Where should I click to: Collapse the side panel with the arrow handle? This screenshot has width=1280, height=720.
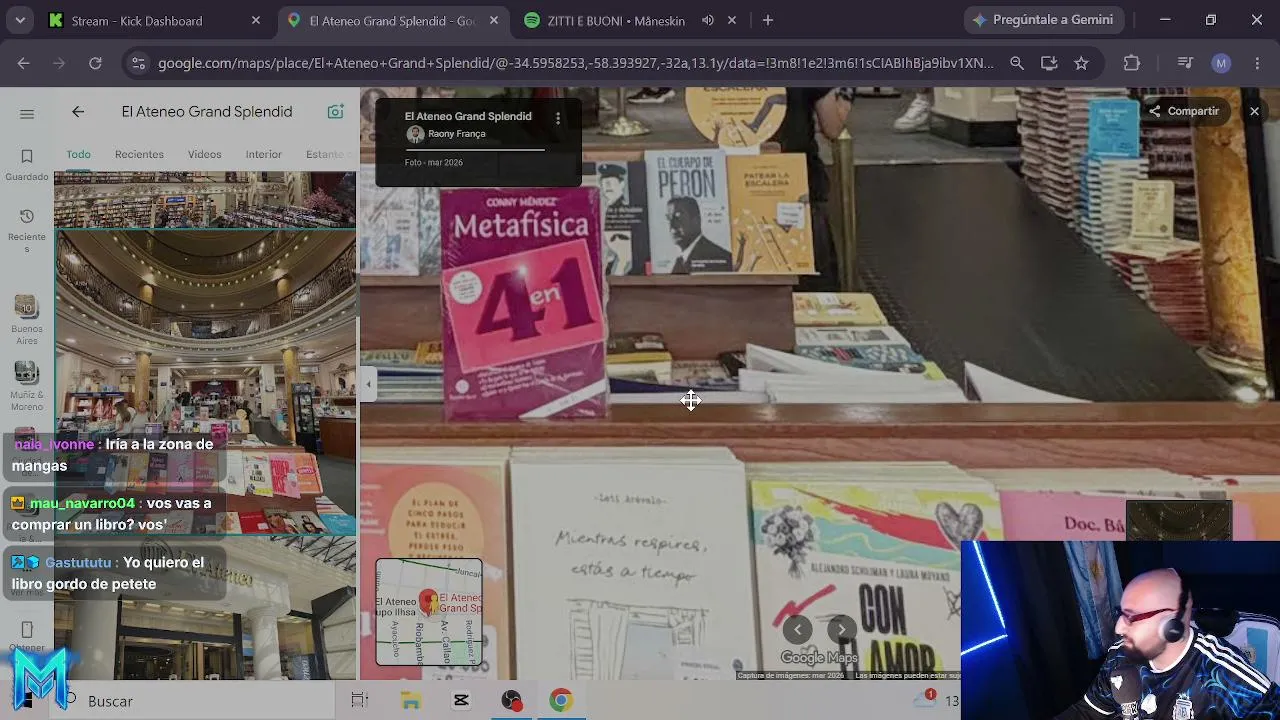(x=368, y=383)
